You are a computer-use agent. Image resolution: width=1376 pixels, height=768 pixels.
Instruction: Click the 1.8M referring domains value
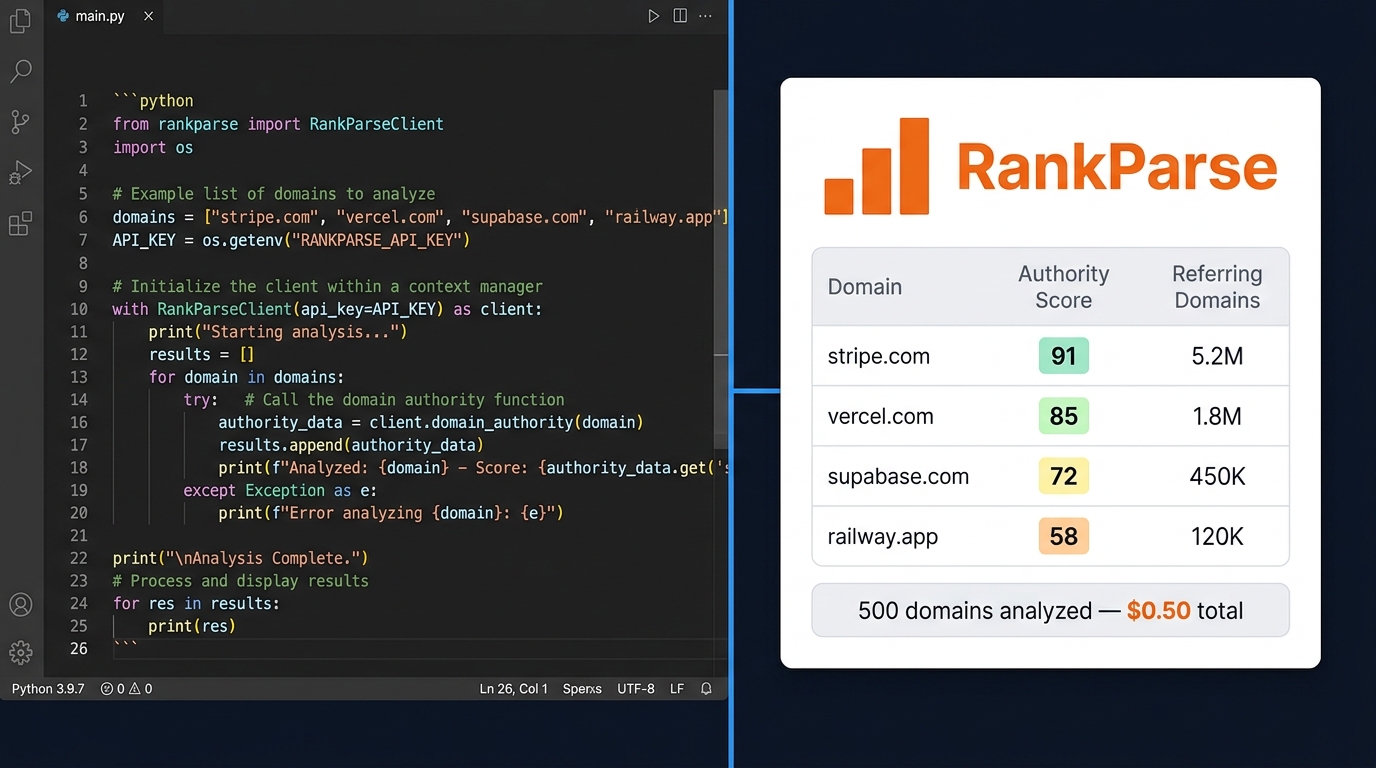1217,417
